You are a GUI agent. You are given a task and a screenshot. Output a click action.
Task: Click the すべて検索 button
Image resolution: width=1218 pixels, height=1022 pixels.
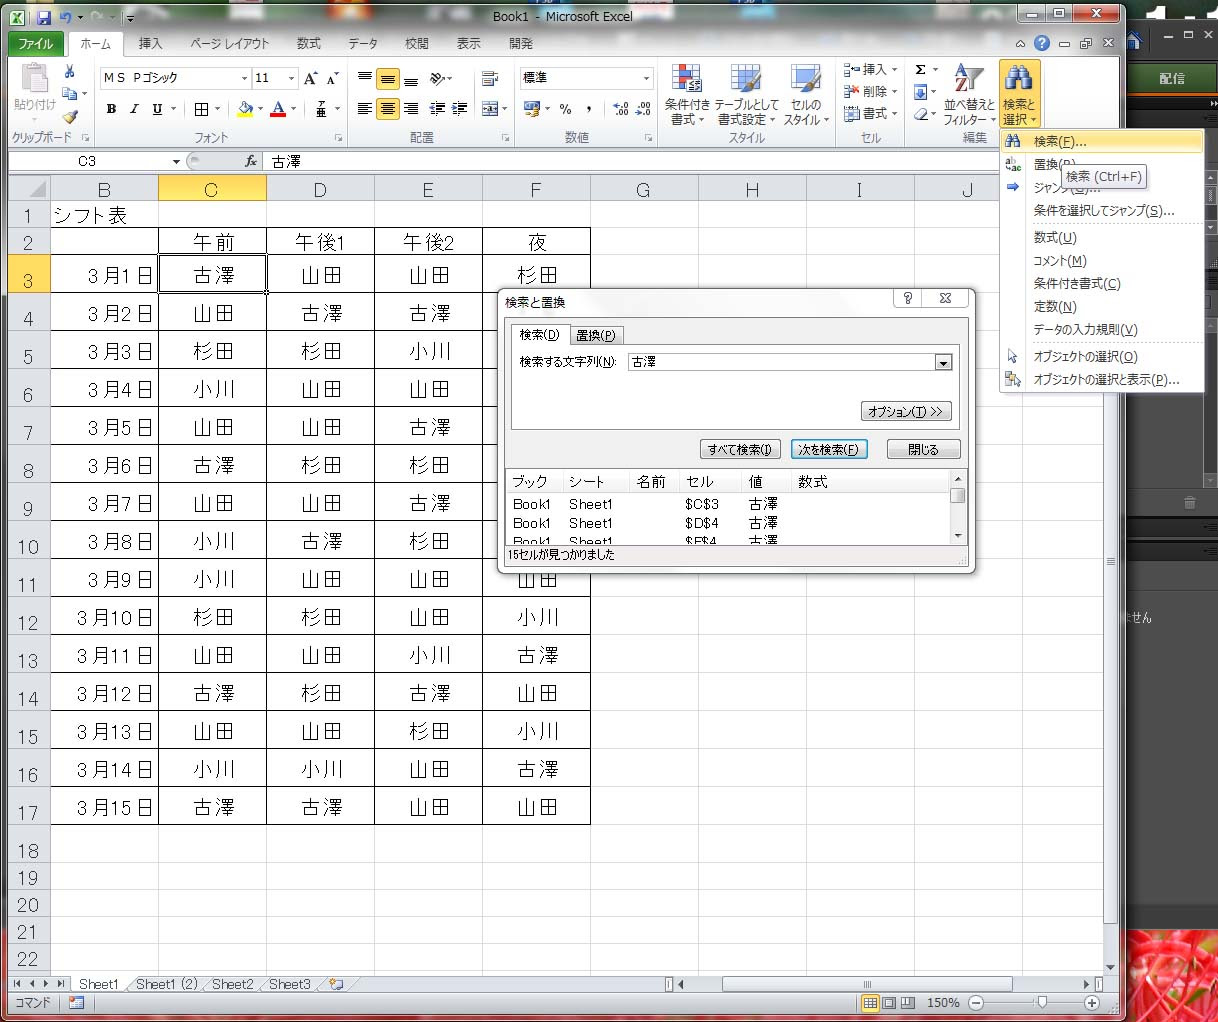[x=740, y=449]
